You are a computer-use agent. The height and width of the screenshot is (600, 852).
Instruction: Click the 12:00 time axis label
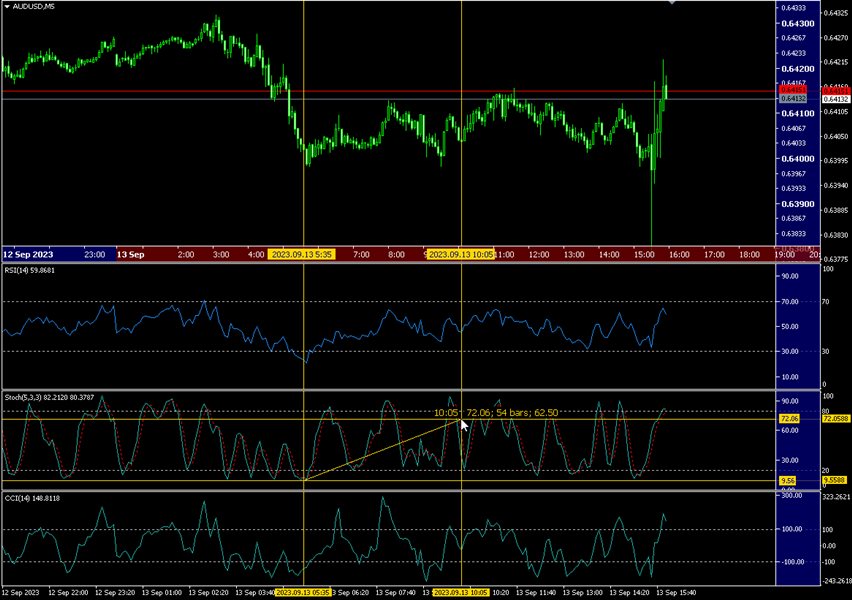(538, 254)
